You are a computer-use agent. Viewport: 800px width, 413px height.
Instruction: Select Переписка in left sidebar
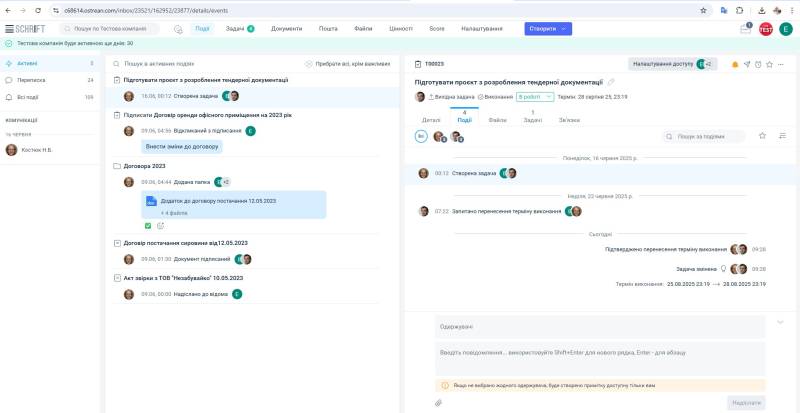[x=49, y=80]
